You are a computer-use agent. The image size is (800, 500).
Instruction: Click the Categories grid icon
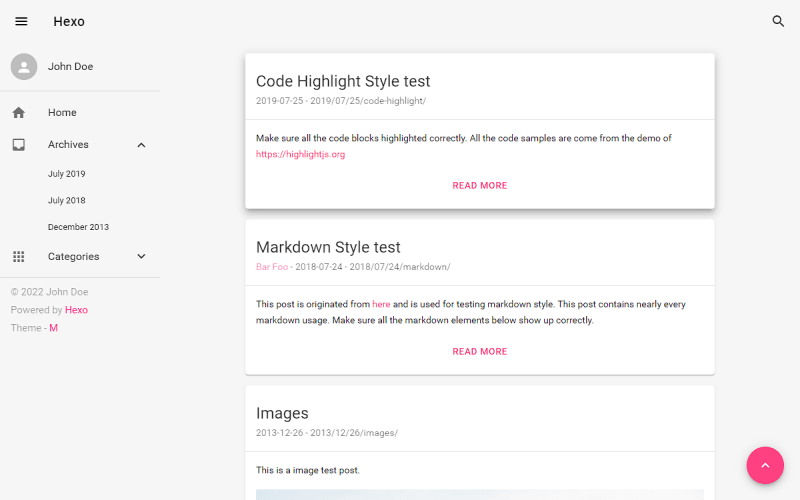(x=19, y=257)
